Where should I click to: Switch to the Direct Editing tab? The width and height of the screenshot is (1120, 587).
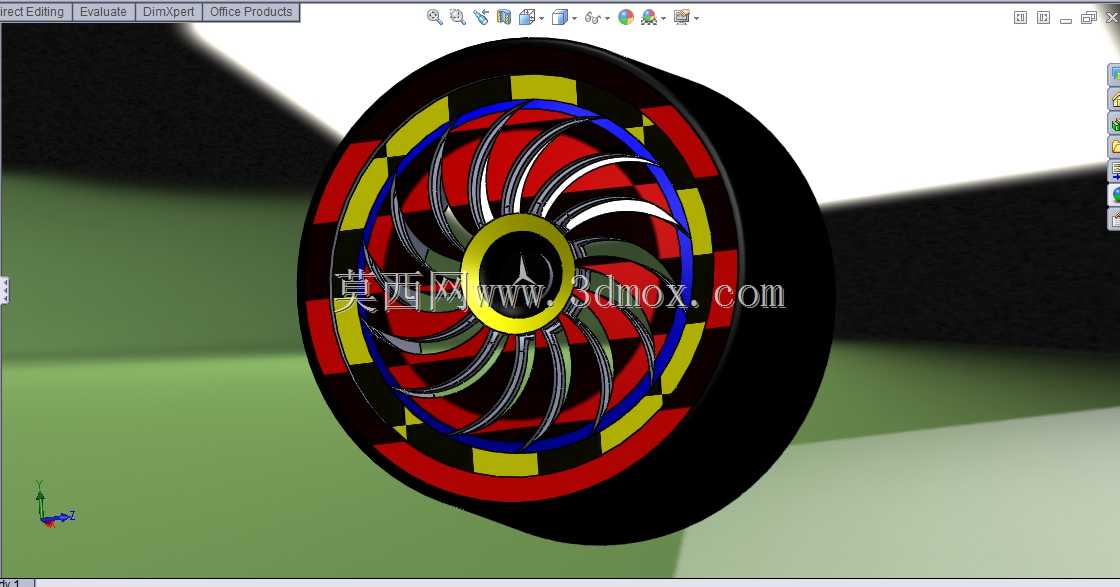[x=34, y=12]
